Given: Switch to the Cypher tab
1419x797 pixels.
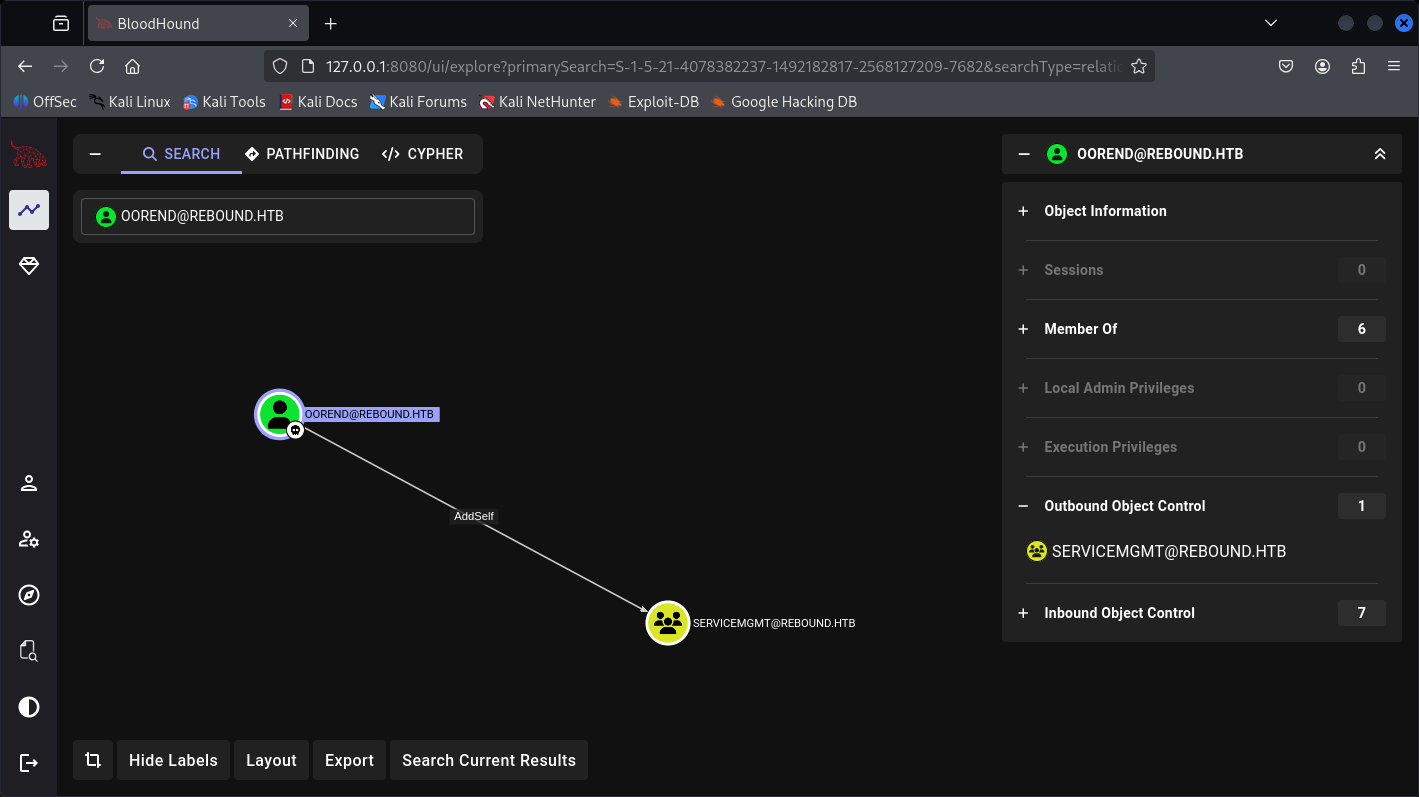Looking at the screenshot, I should click(x=422, y=154).
